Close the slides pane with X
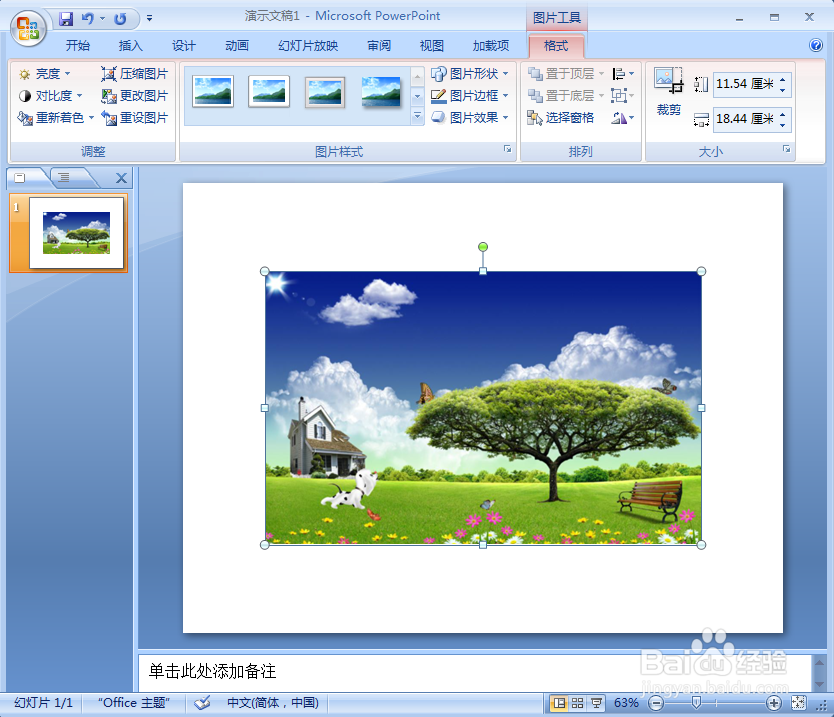The width and height of the screenshot is (834, 717). click(x=121, y=178)
